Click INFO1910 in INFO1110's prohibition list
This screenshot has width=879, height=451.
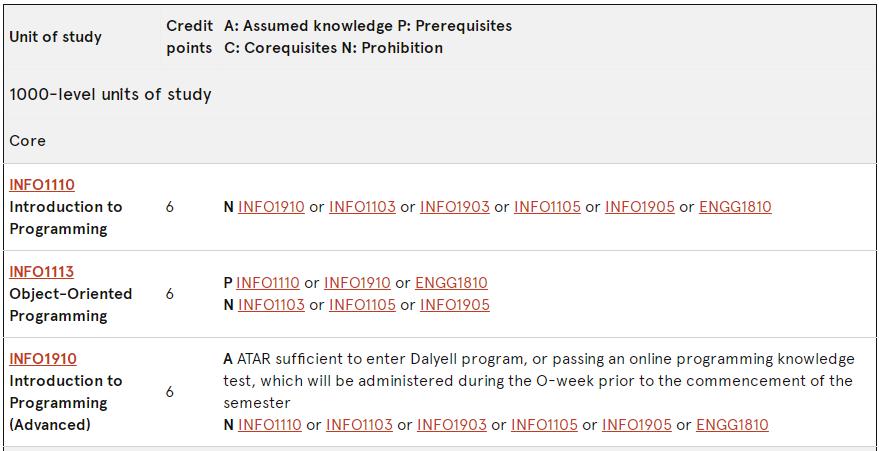tap(271, 207)
